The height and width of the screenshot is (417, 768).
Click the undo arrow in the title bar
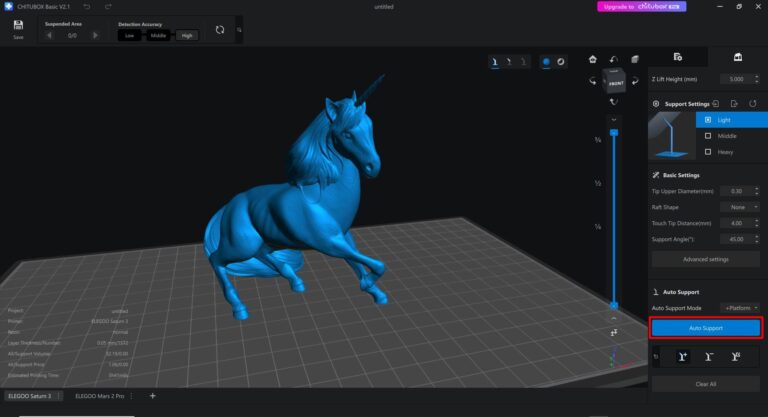(x=87, y=6)
